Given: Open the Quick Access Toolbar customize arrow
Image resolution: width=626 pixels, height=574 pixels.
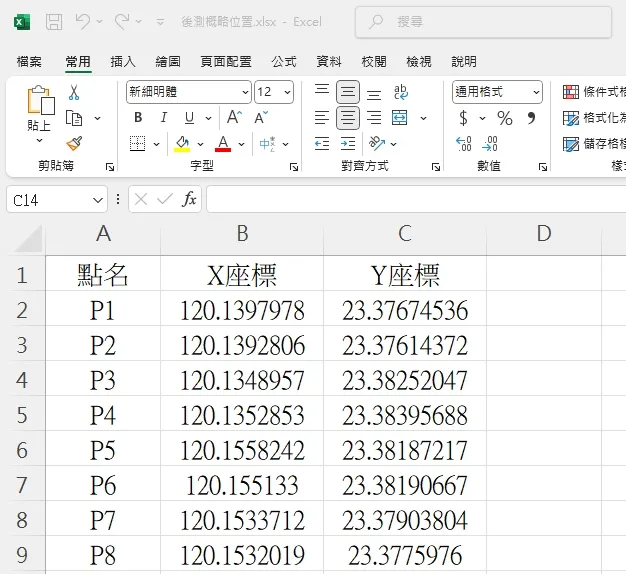Looking at the screenshot, I should pos(160,22).
